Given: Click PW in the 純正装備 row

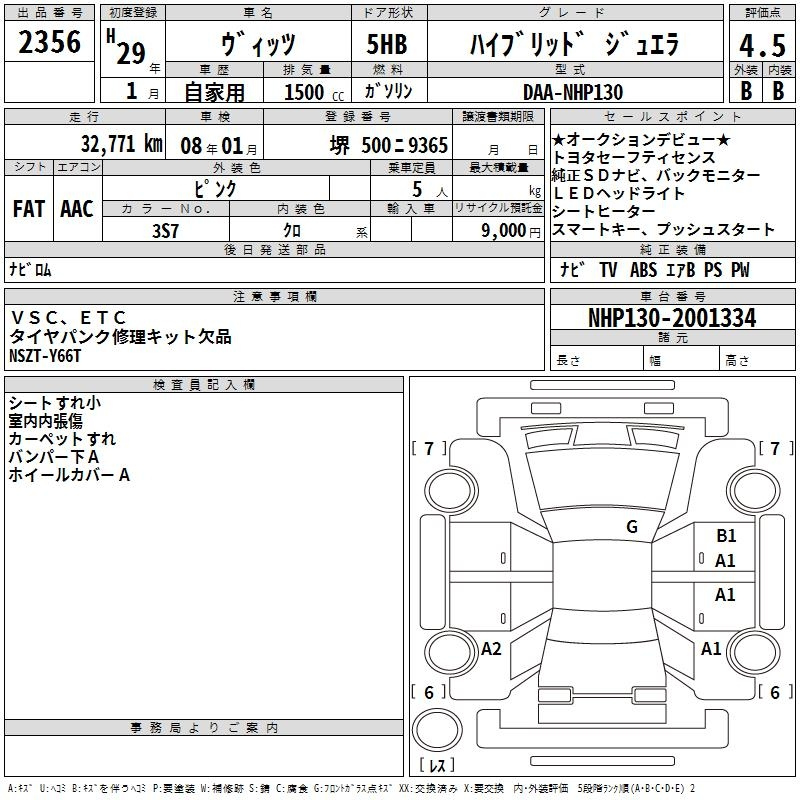Looking at the screenshot, I should pyautogui.click(x=740, y=270).
